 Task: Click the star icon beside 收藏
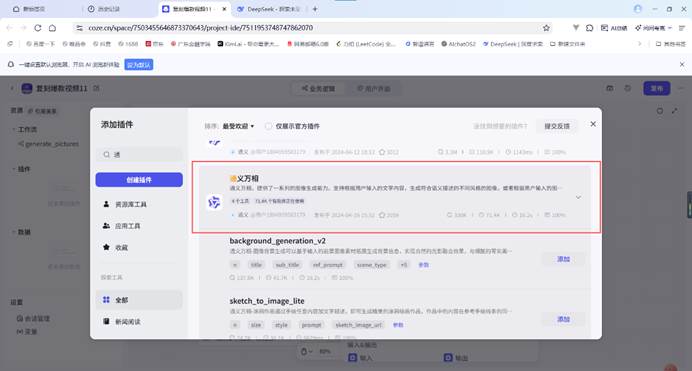(106, 247)
